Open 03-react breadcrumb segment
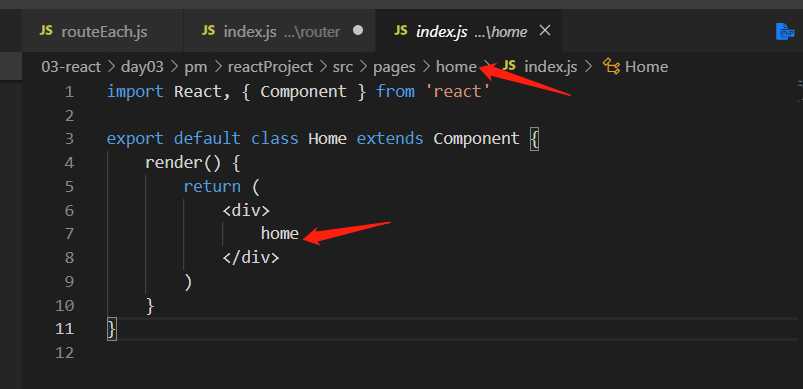803x389 pixels. pyautogui.click(x=71, y=67)
